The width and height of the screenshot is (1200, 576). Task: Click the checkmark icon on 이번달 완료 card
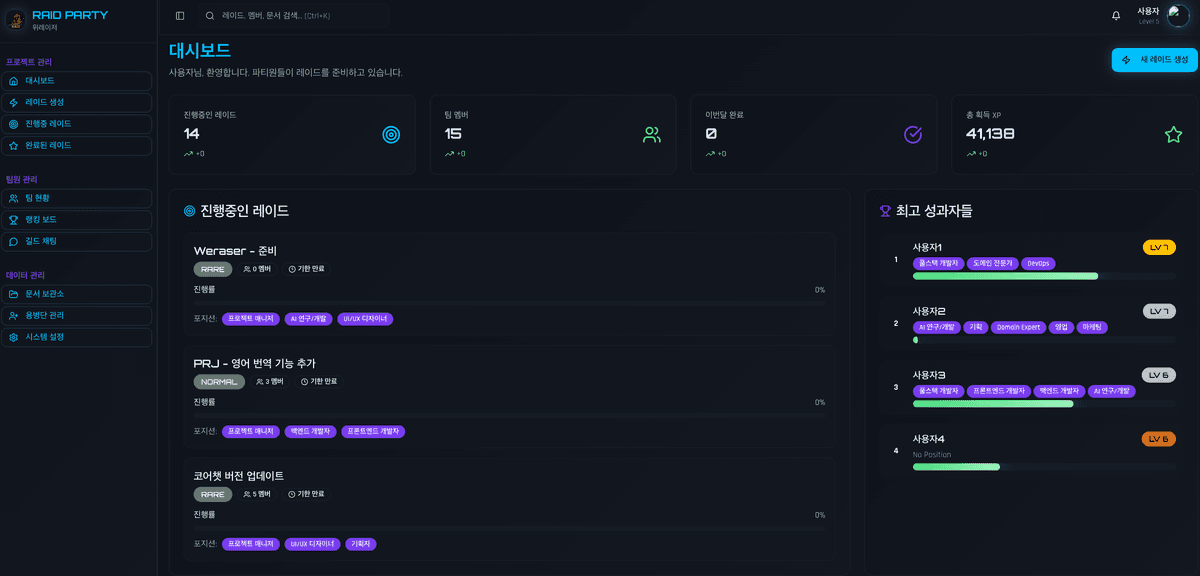912,134
